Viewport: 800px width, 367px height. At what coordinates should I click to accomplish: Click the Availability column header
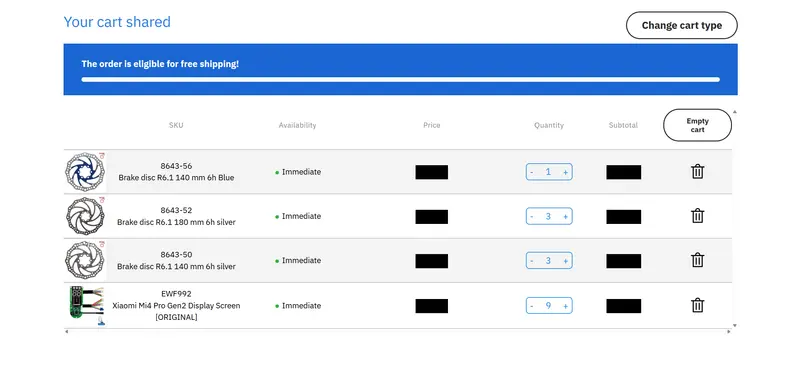pos(297,125)
